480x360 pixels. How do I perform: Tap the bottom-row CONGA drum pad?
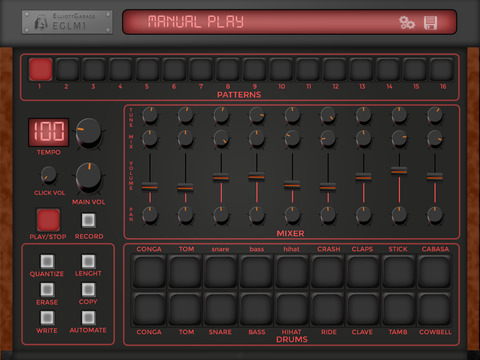tap(149, 309)
